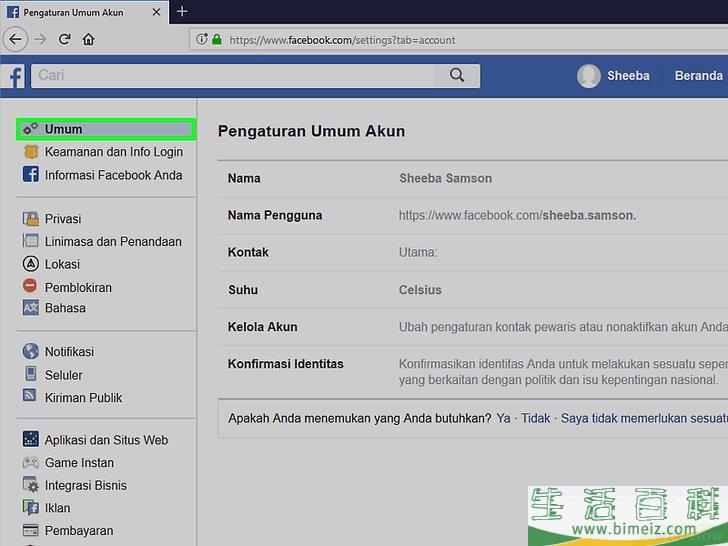
Task: Click the Keamanan dan Info Login badge icon
Action: click(x=31, y=152)
